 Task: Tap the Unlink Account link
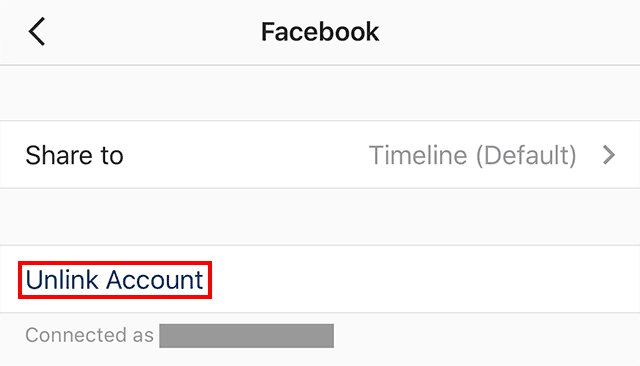[x=114, y=280]
